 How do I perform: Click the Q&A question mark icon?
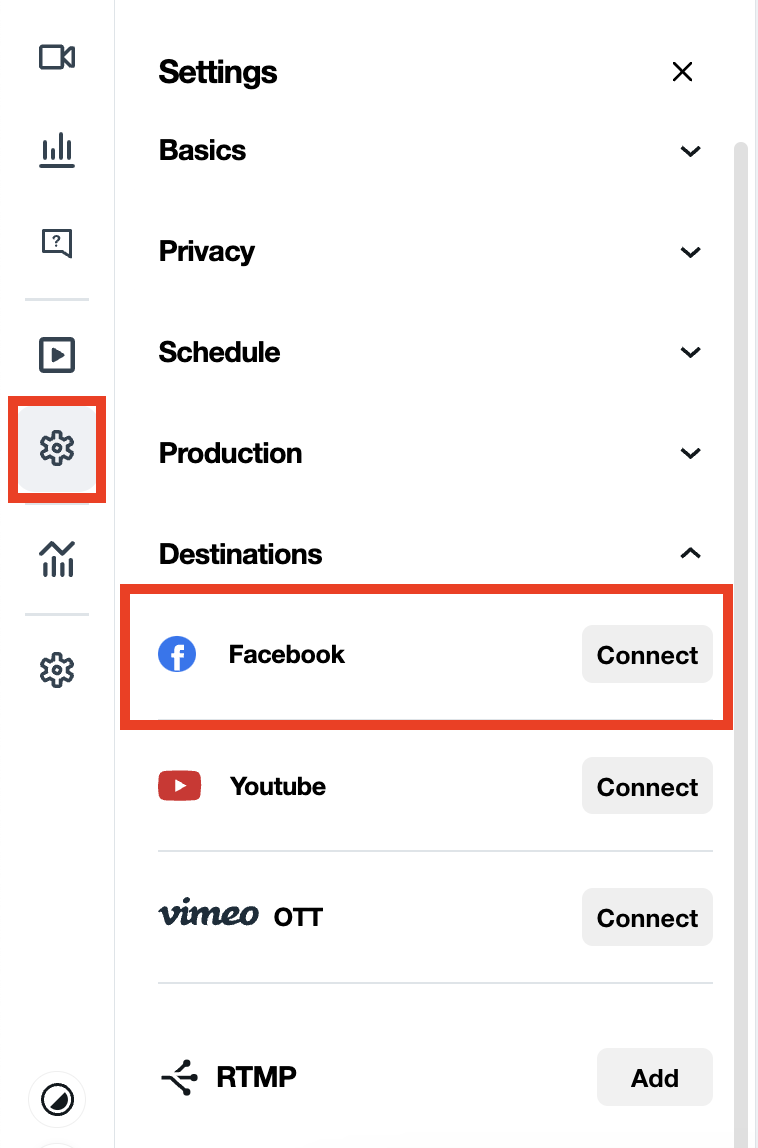[57, 243]
